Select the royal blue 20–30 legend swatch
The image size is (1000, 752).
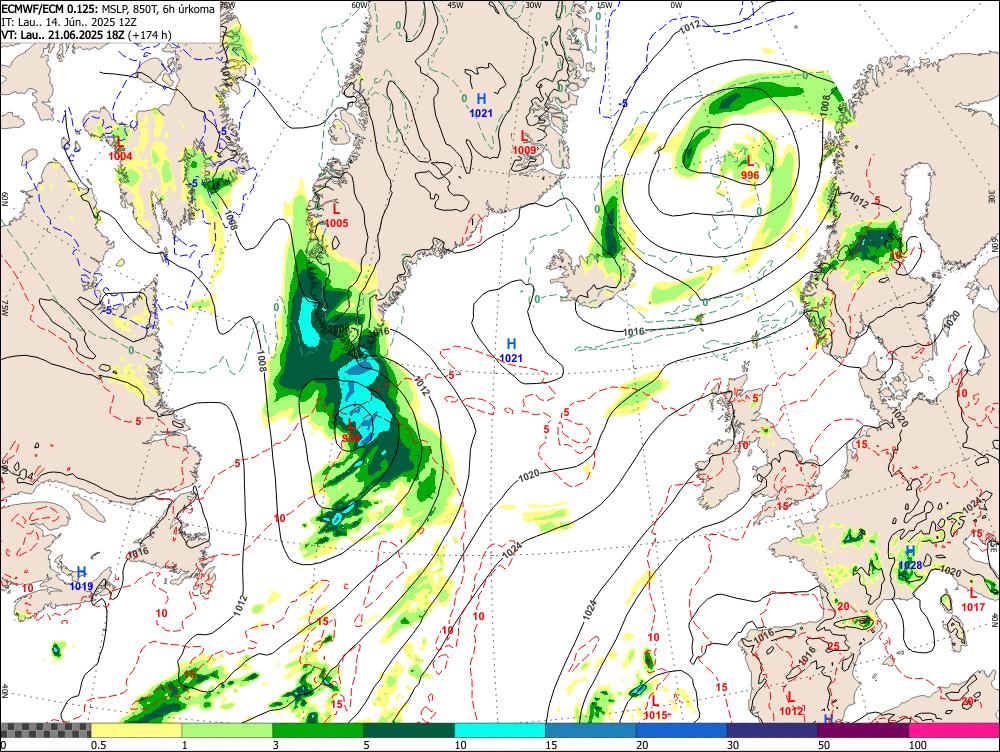click(x=682, y=730)
